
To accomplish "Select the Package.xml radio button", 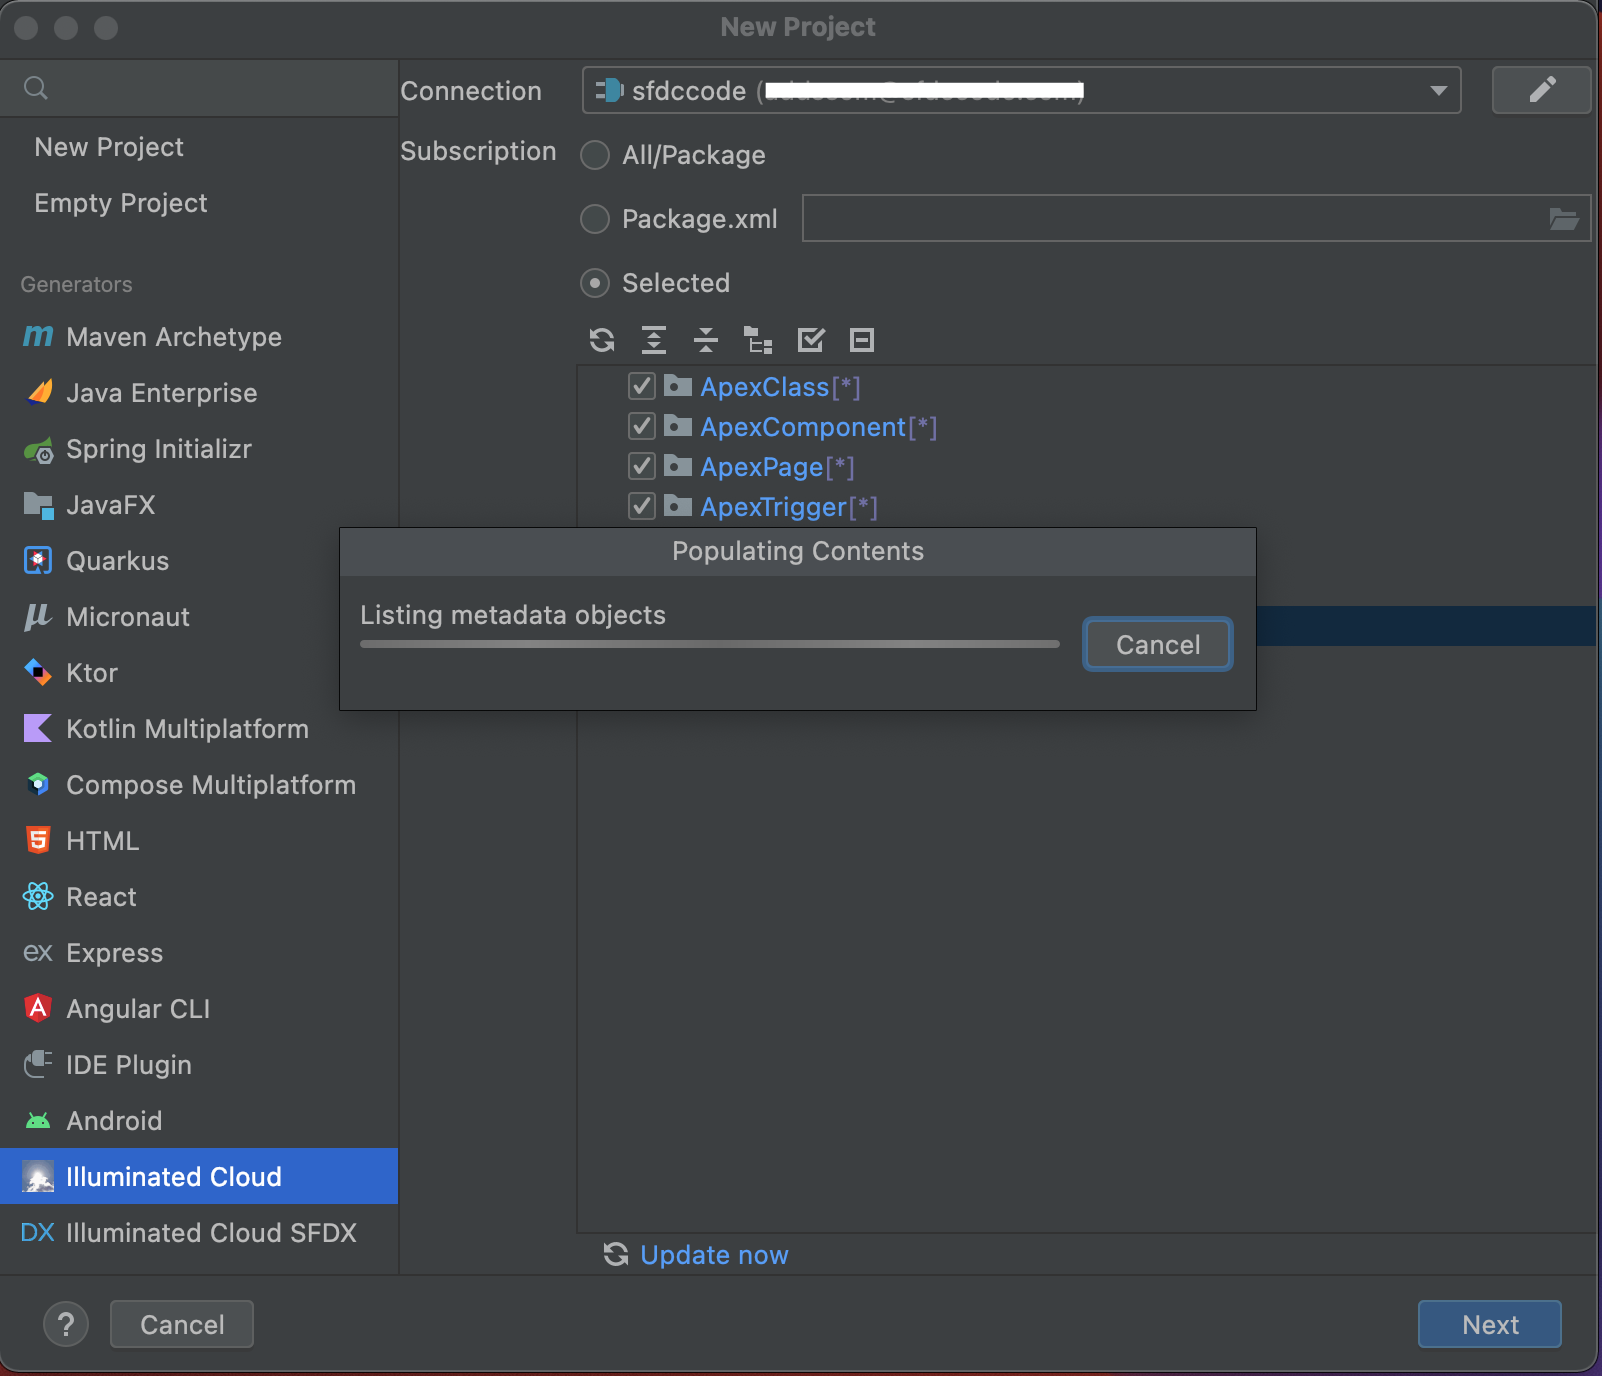I will (x=595, y=219).
